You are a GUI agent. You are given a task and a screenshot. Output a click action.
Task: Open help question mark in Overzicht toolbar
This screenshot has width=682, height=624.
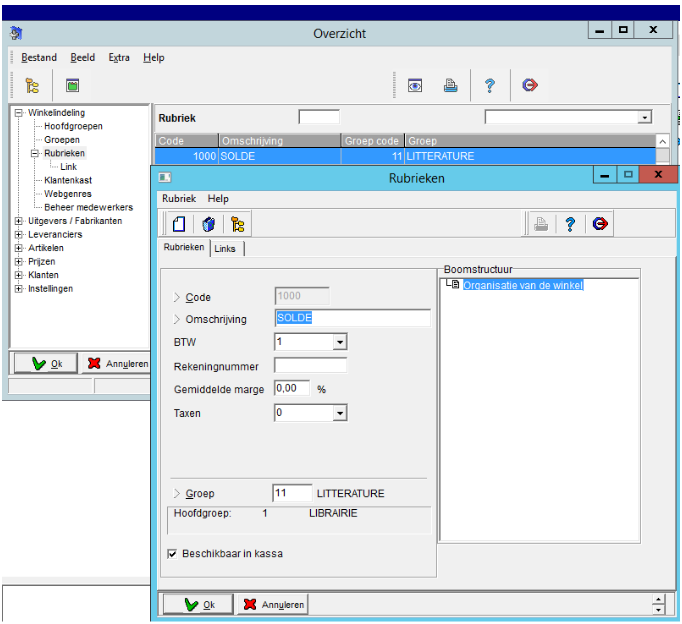point(490,85)
